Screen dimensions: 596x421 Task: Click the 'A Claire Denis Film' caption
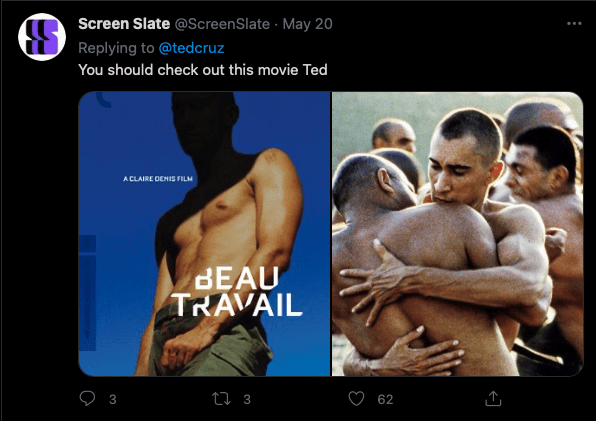pyautogui.click(x=158, y=179)
